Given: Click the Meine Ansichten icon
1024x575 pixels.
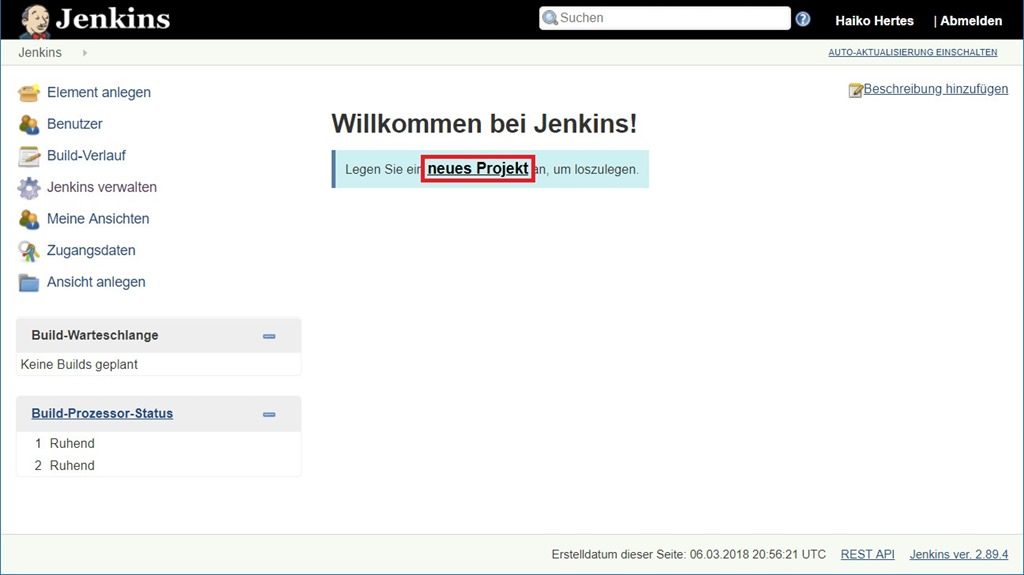Looking at the screenshot, I should [29, 219].
